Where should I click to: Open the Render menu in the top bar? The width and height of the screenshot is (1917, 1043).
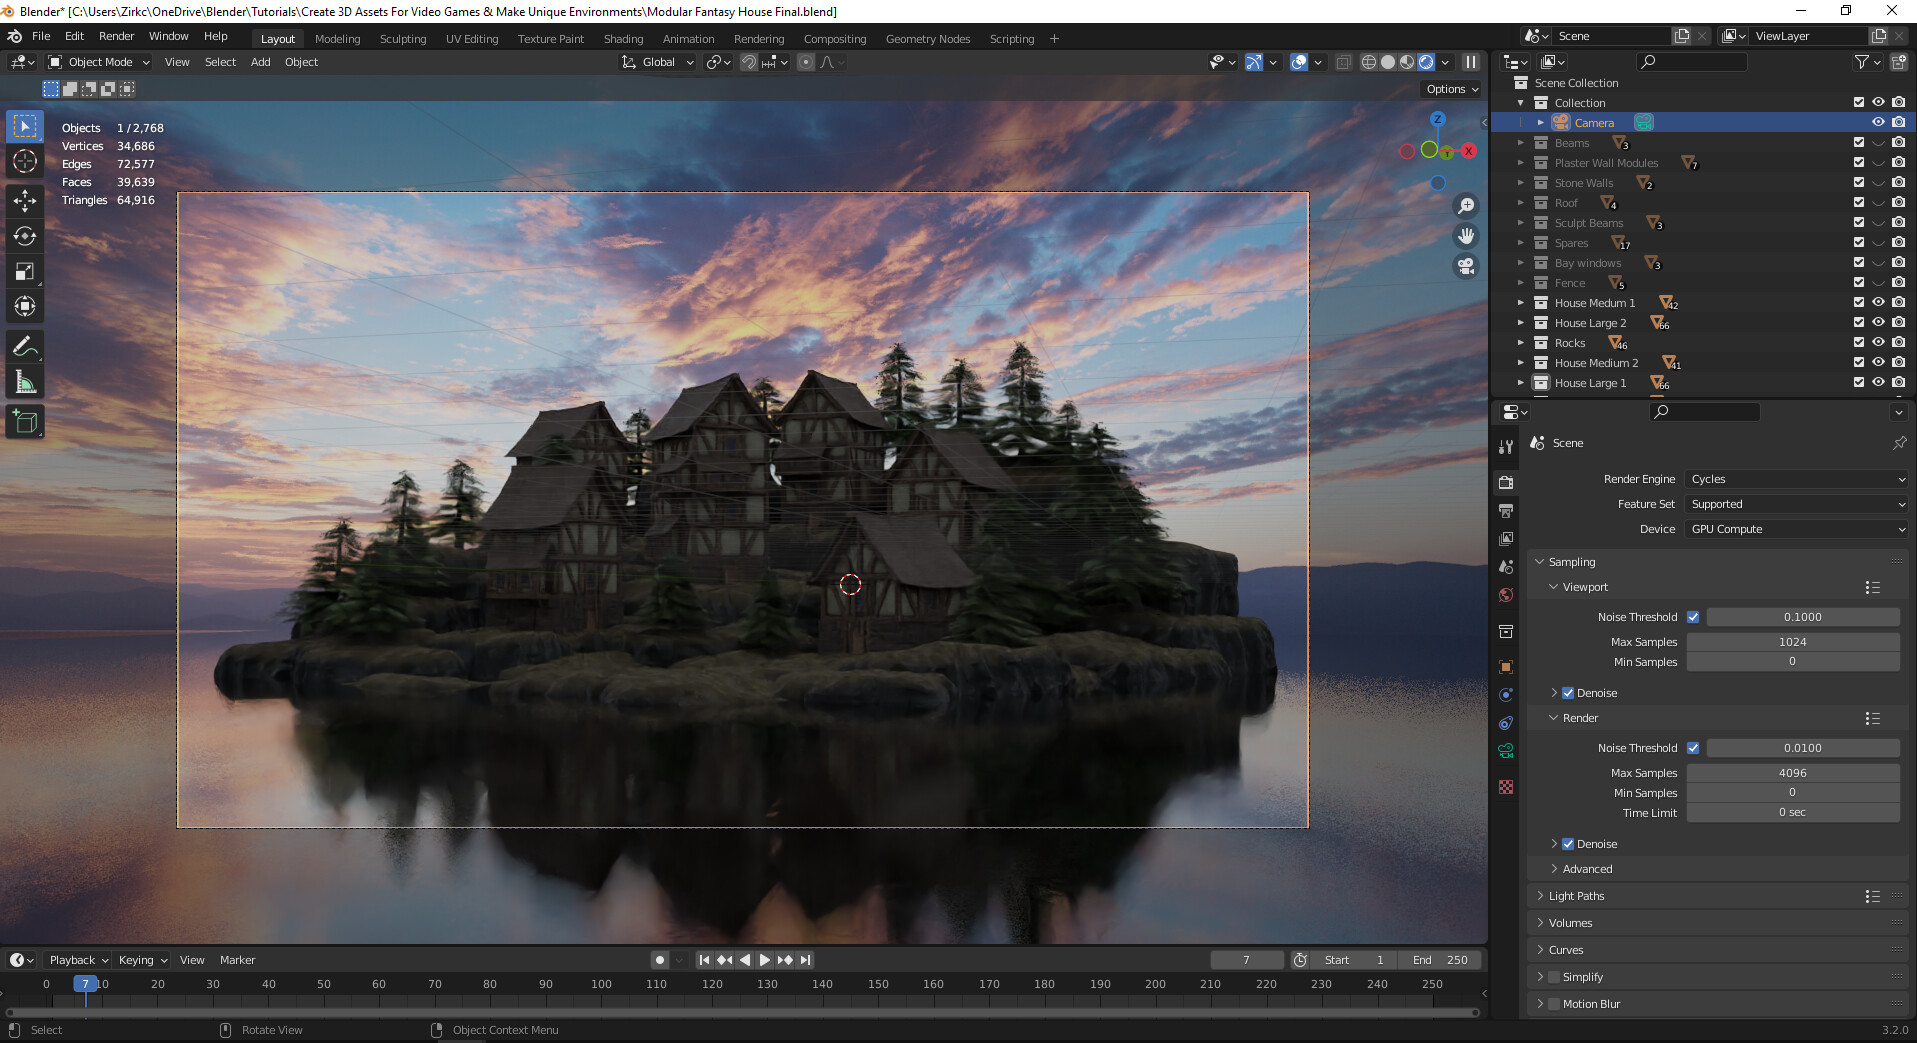116,36
